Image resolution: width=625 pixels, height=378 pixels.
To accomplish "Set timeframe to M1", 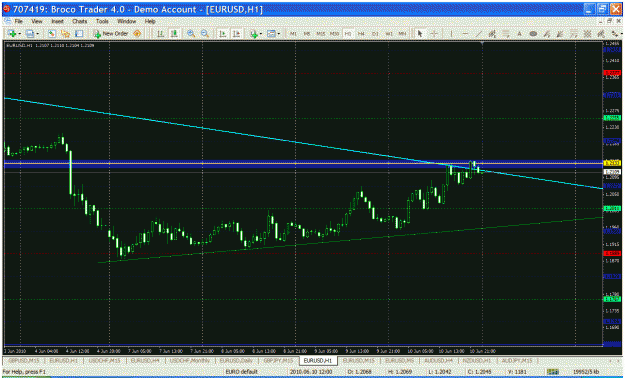I will [x=293, y=34].
